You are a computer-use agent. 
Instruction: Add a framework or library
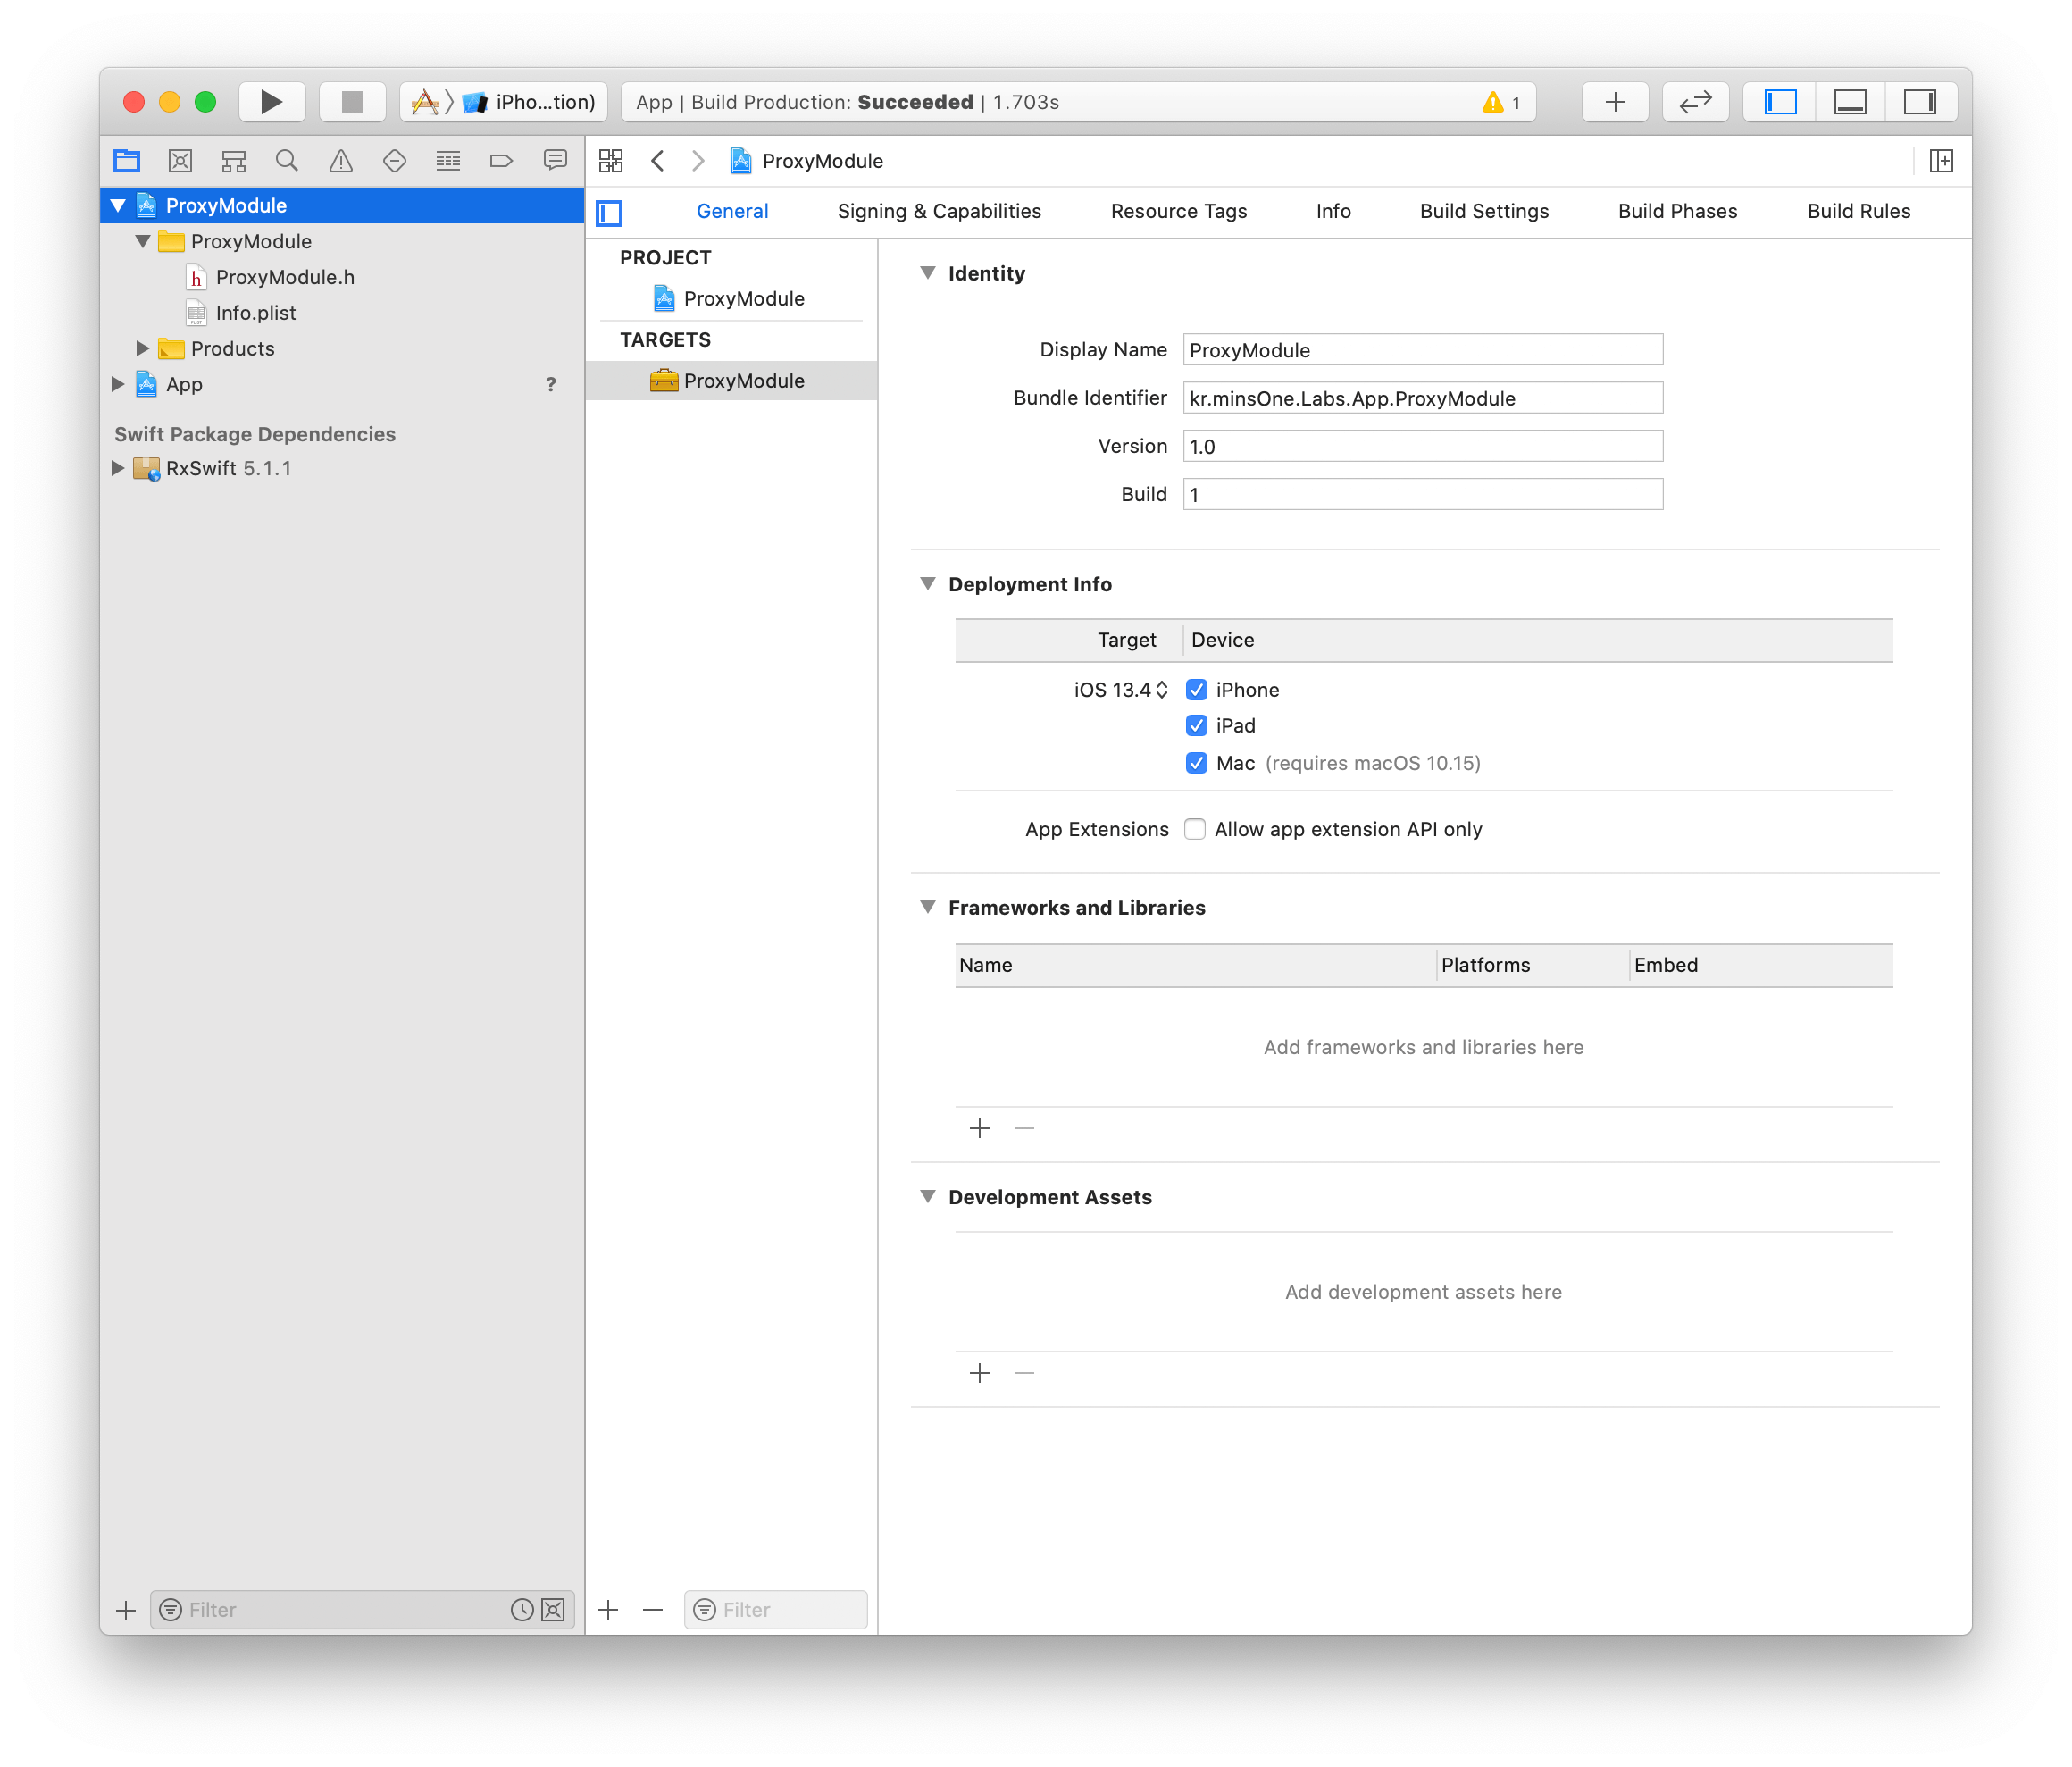click(979, 1129)
